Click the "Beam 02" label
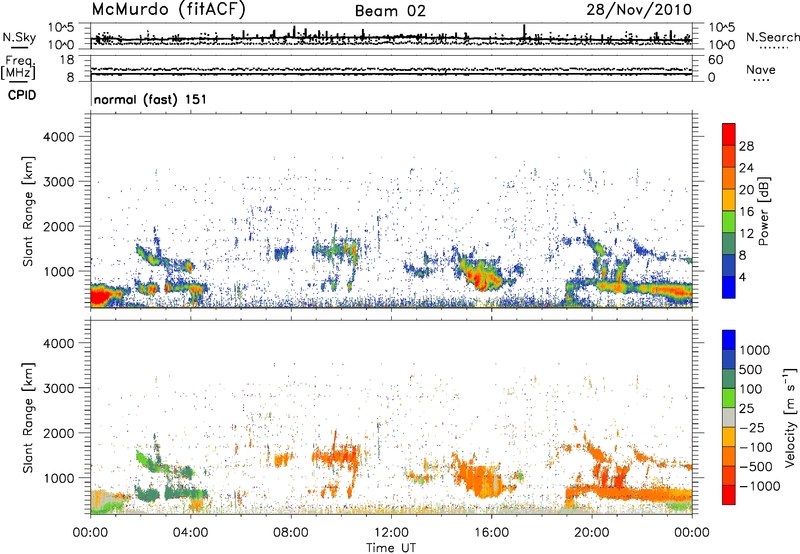 (x=390, y=11)
